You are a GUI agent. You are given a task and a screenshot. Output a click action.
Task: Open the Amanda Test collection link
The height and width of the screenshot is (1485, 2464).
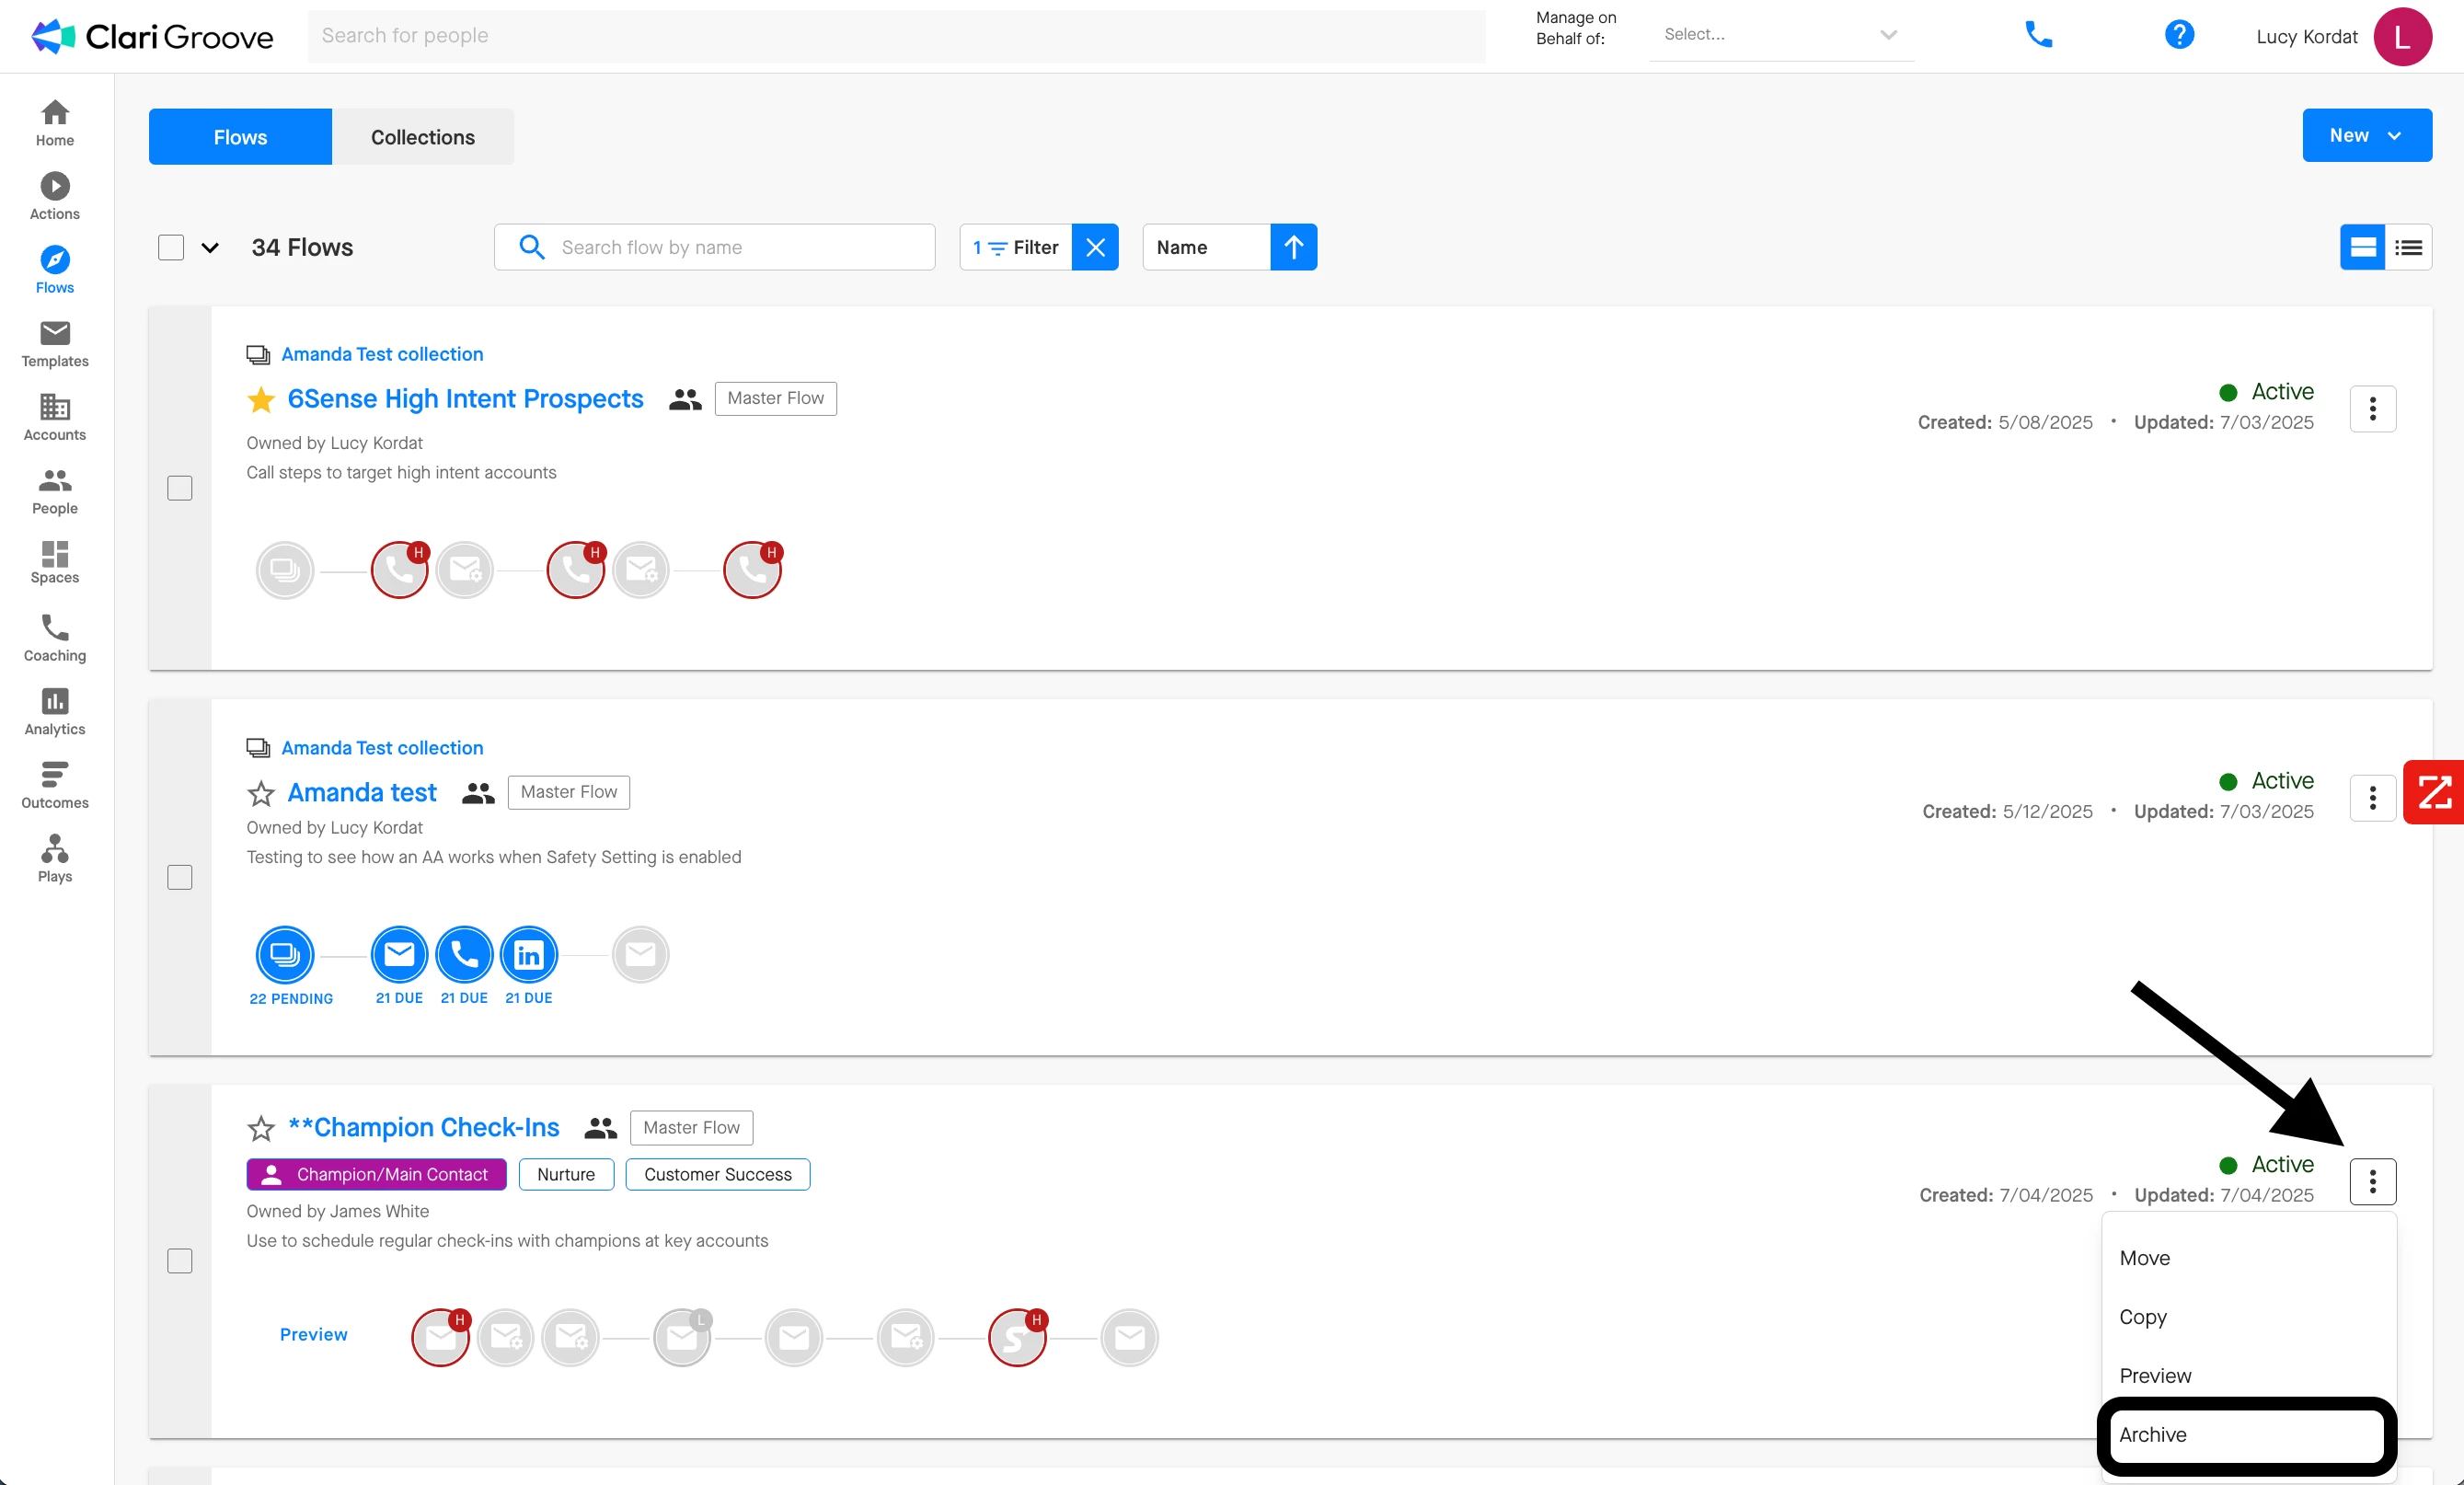point(382,354)
